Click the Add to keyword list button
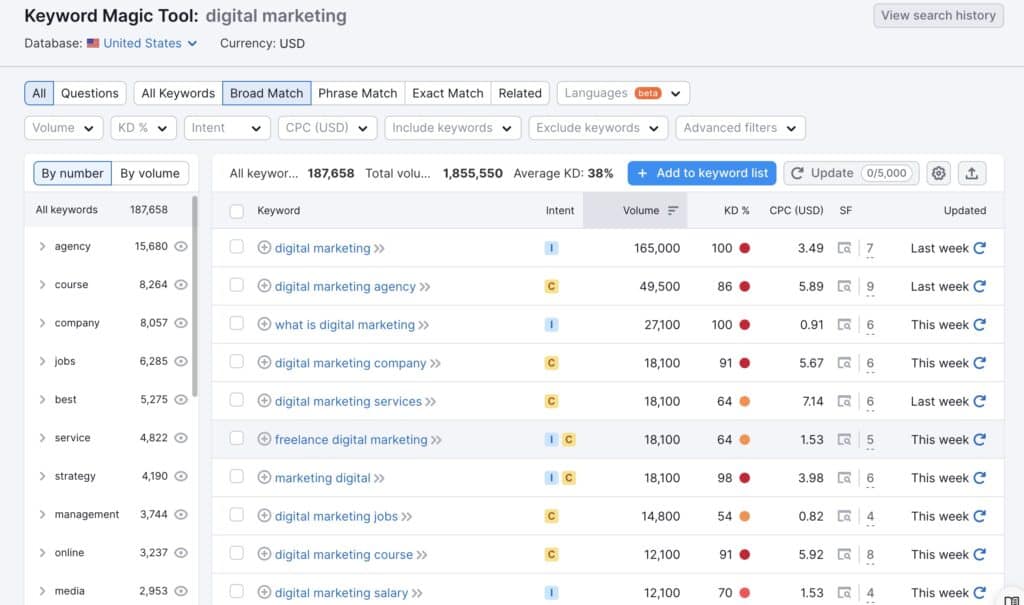This screenshot has height=605, width=1024. [x=701, y=173]
